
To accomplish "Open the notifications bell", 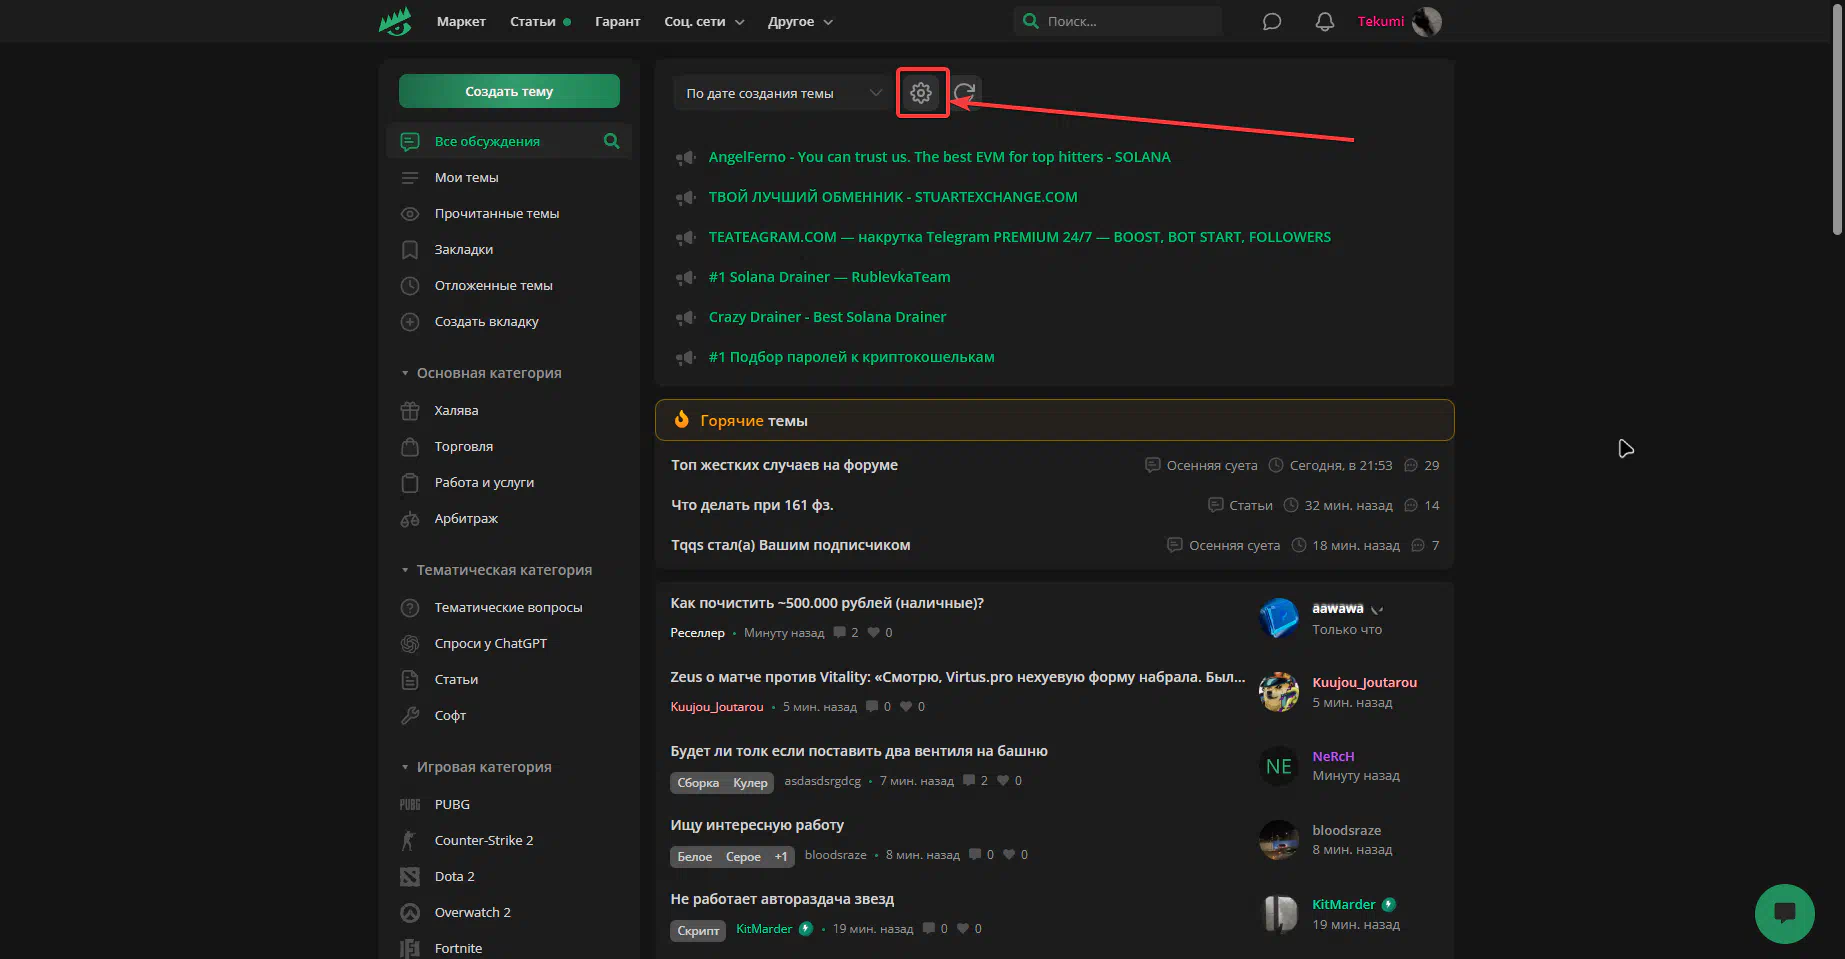I will (1324, 21).
